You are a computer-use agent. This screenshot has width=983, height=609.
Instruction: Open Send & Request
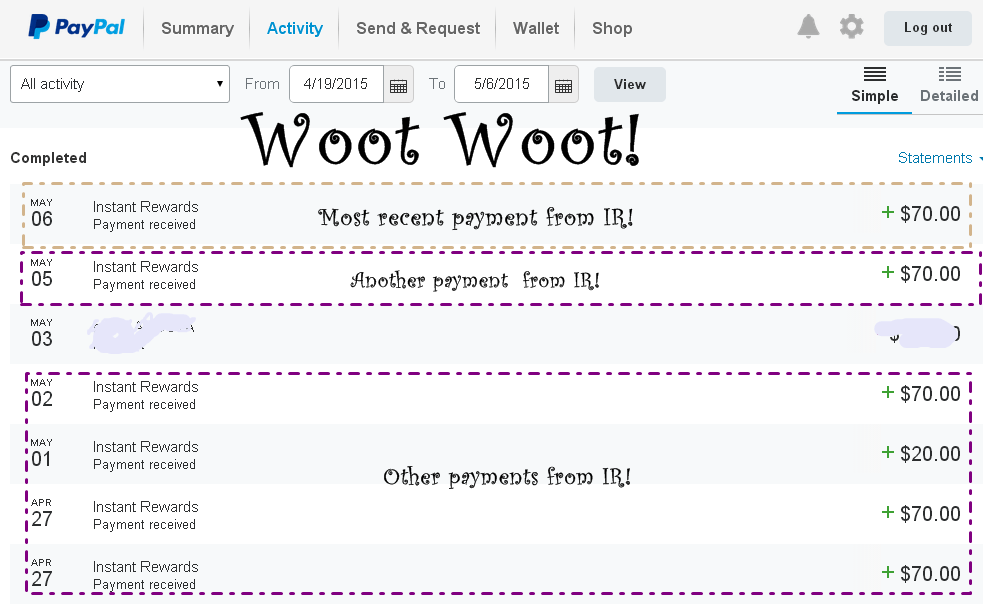point(418,28)
